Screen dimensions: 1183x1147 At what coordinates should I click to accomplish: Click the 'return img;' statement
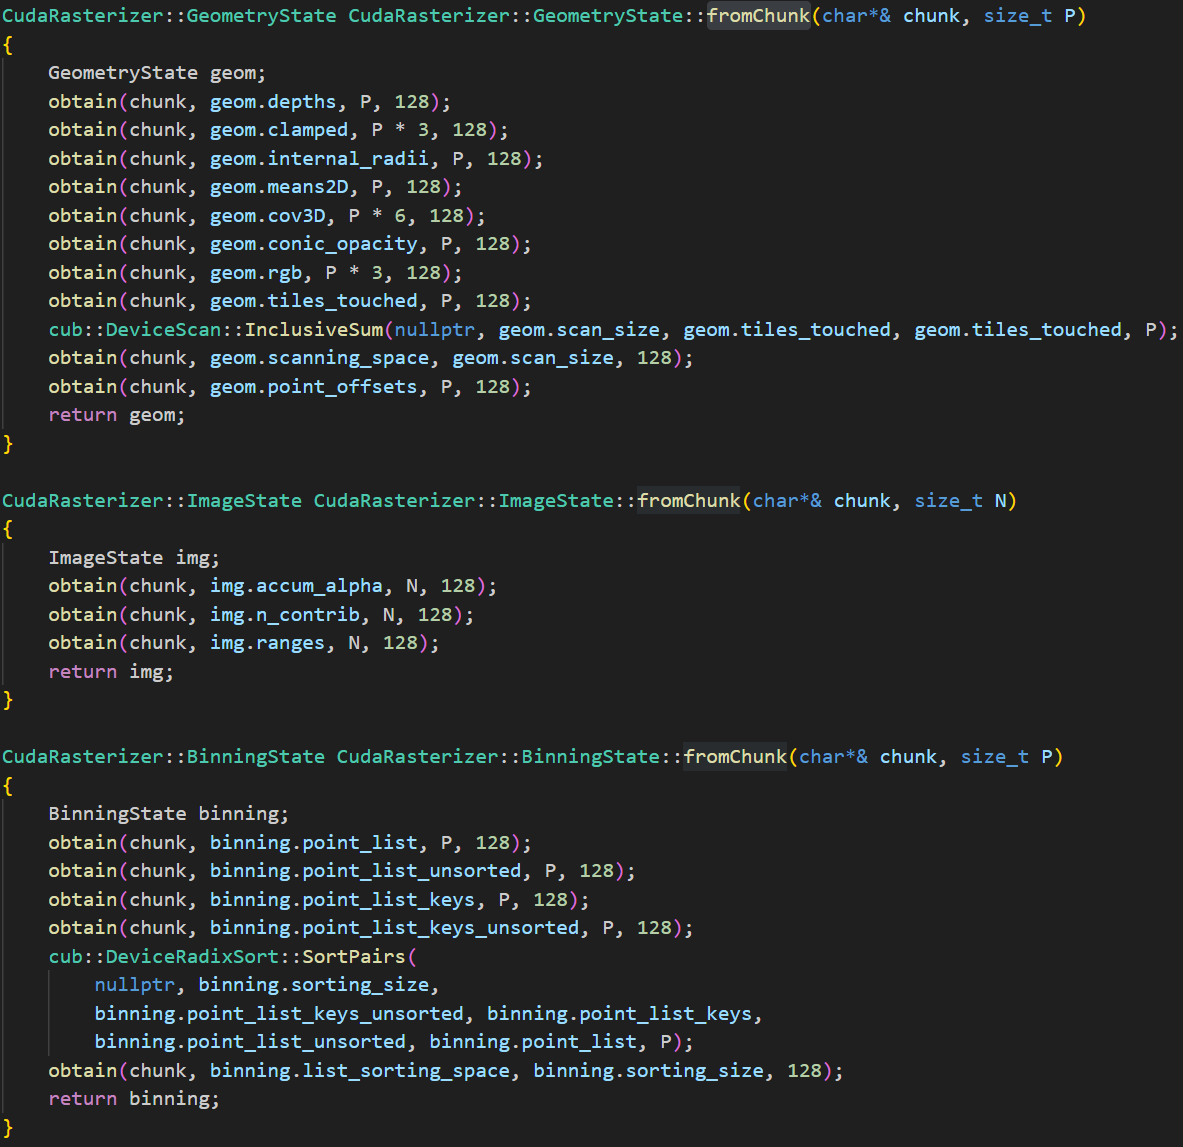111,672
